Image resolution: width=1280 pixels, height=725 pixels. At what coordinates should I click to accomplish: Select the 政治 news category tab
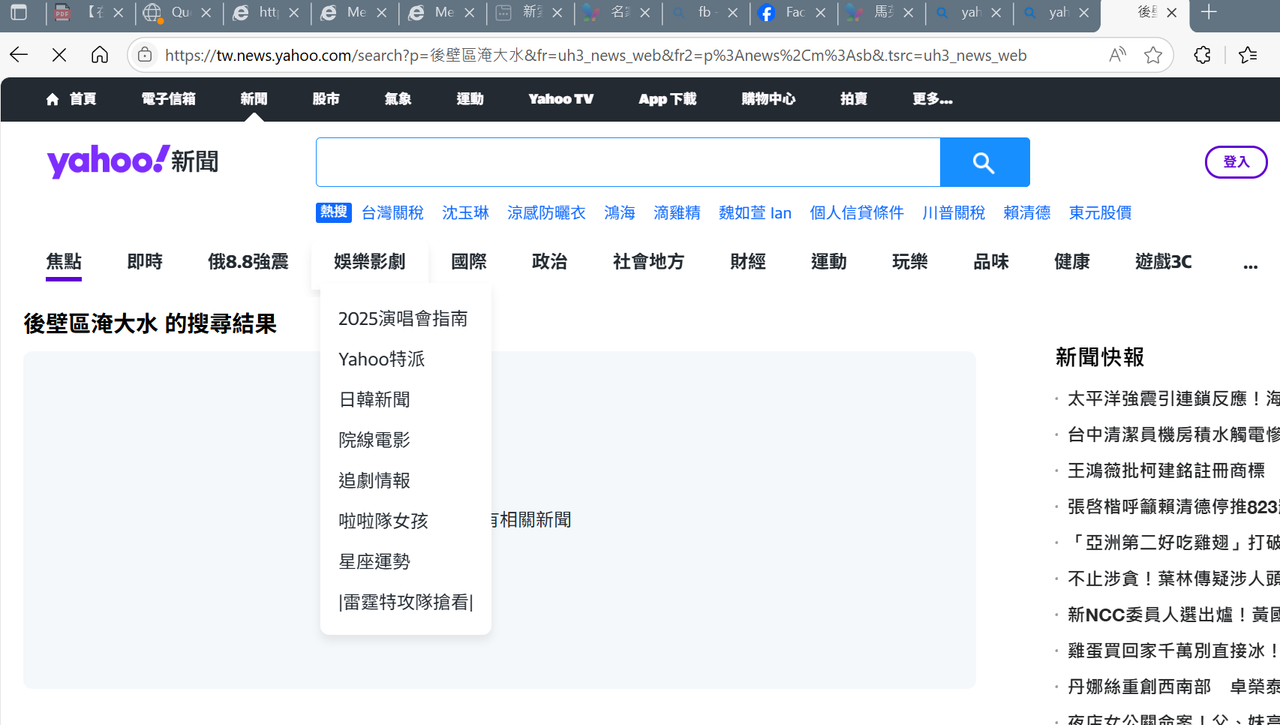point(550,262)
